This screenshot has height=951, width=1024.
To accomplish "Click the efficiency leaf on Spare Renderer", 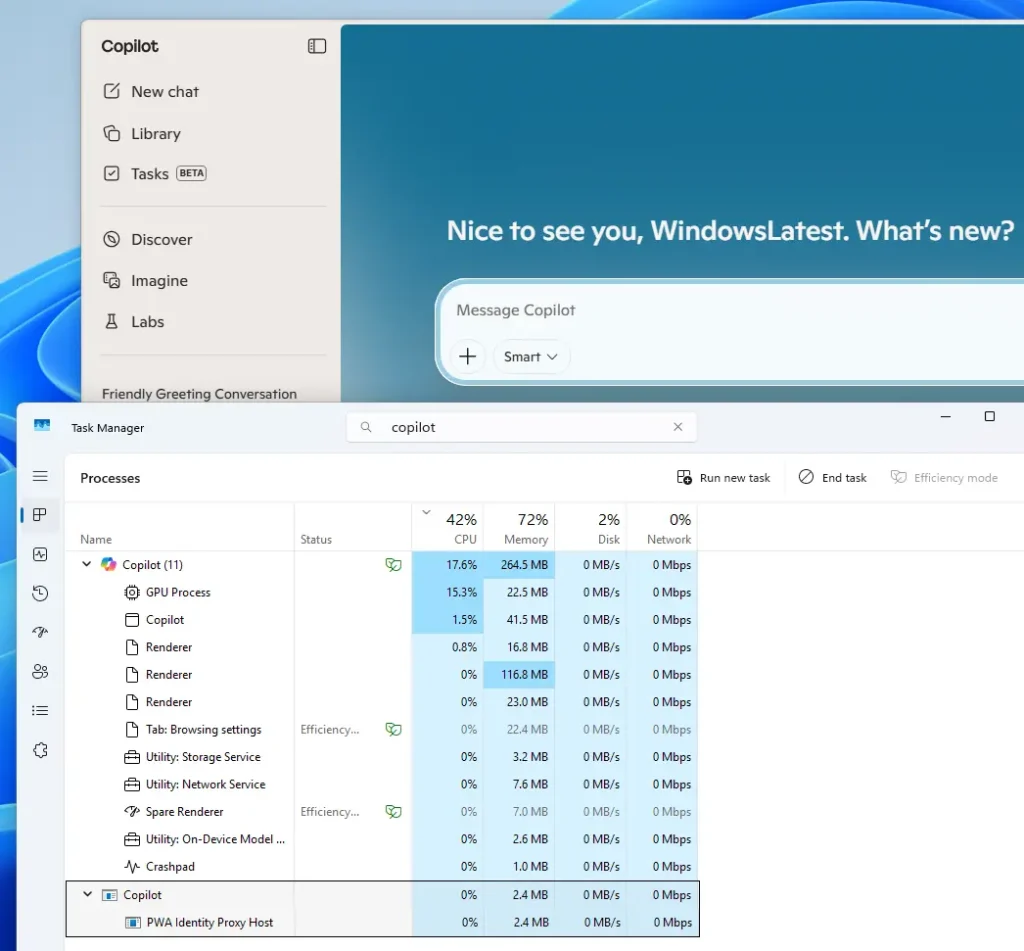I will click(x=393, y=811).
